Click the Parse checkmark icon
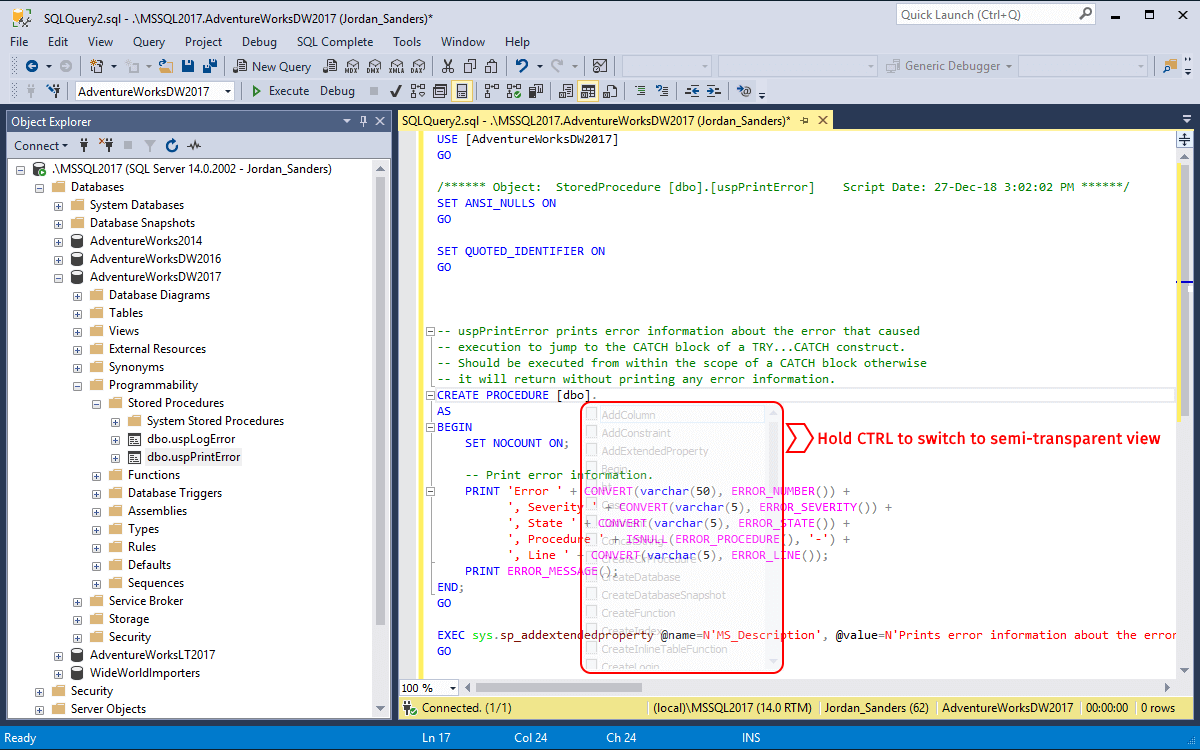This screenshot has height=750, width=1200. 396,91
